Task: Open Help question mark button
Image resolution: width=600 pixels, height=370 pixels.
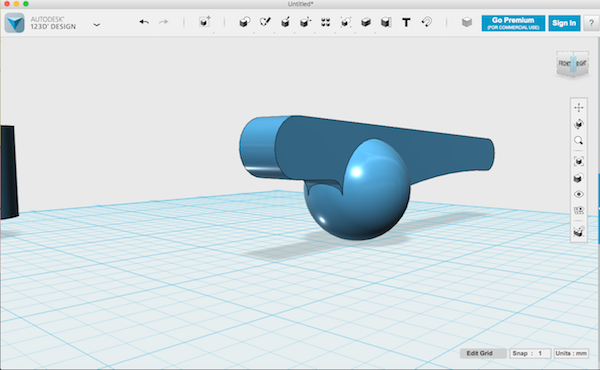Action: [591, 23]
